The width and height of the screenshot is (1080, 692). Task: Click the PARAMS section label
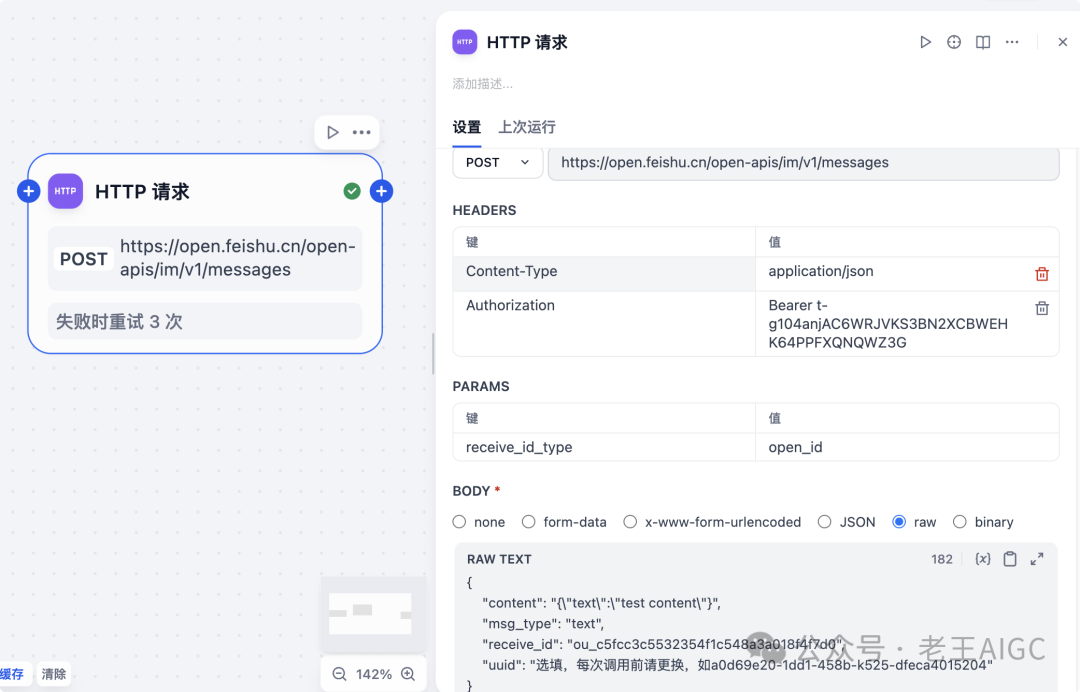[481, 386]
